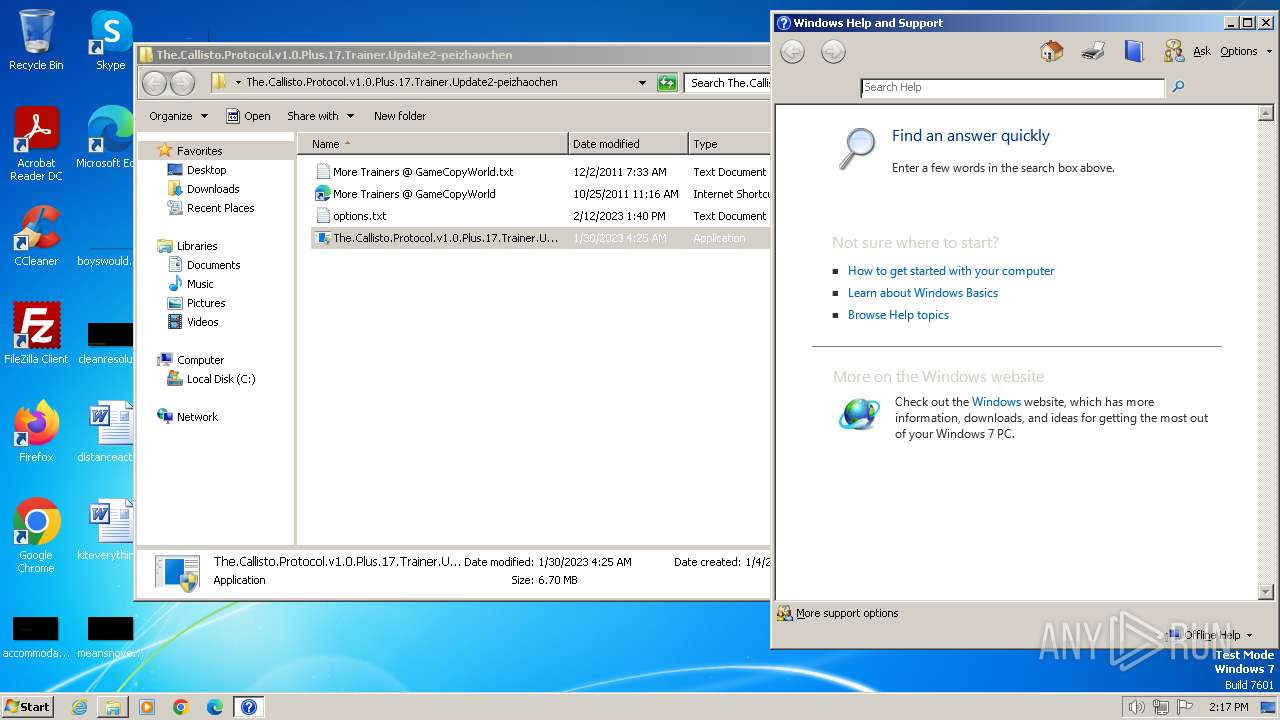Open Ask support options

point(1187,51)
